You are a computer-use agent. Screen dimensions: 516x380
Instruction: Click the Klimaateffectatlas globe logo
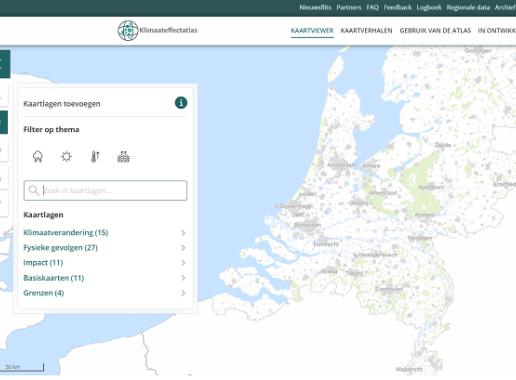pos(128,30)
